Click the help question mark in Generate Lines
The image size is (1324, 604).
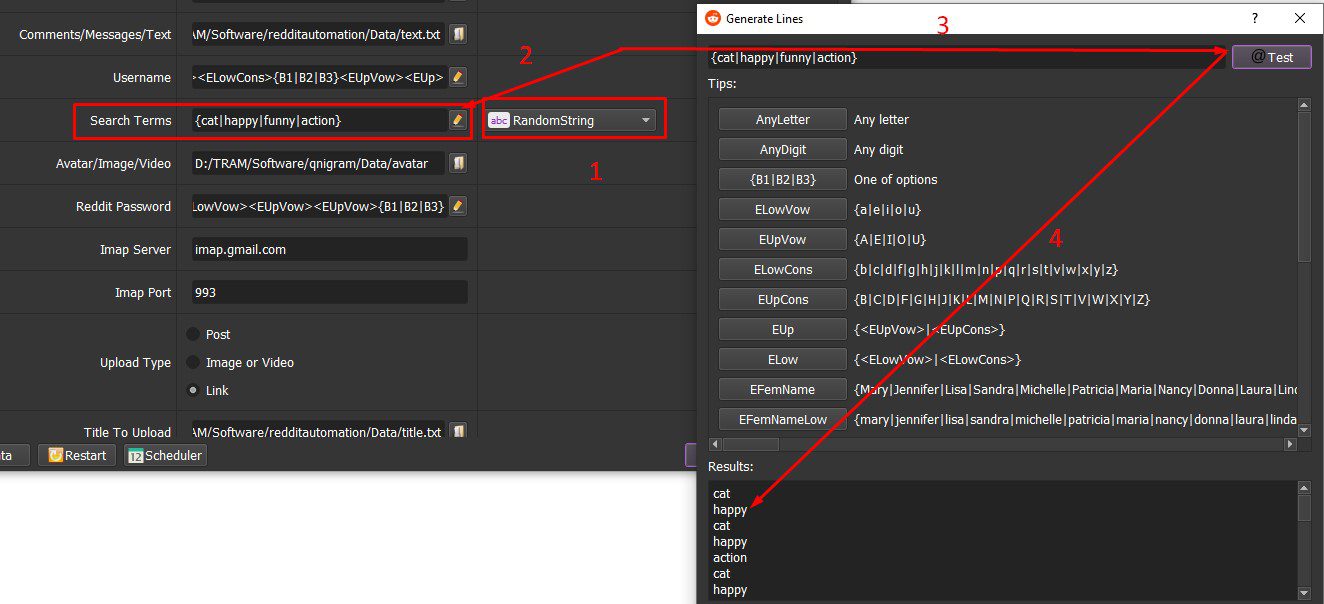click(x=1255, y=18)
